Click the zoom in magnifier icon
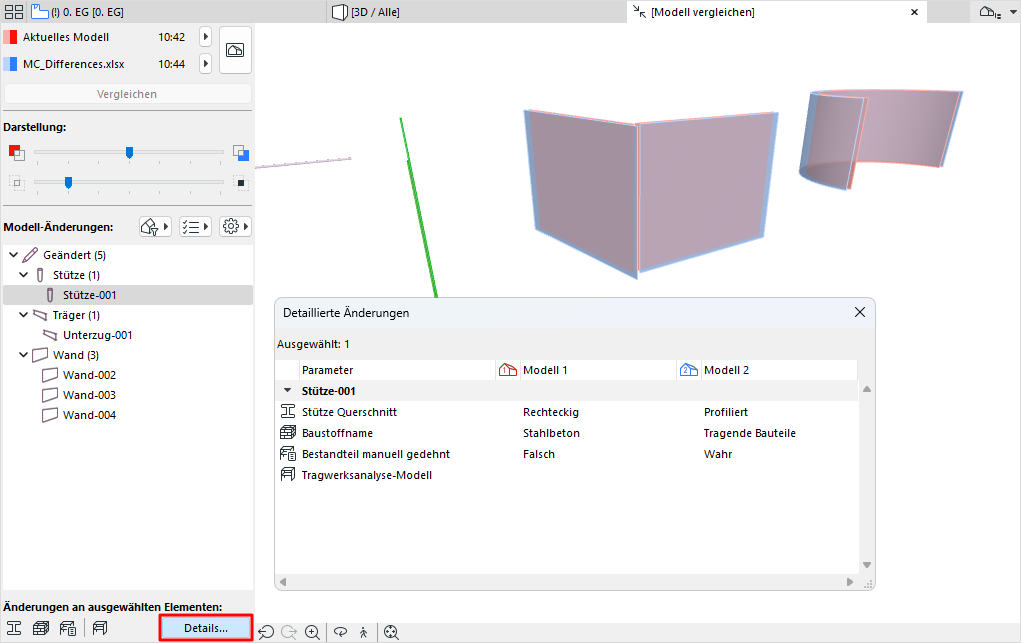The width and height of the screenshot is (1021, 643). coord(313,632)
